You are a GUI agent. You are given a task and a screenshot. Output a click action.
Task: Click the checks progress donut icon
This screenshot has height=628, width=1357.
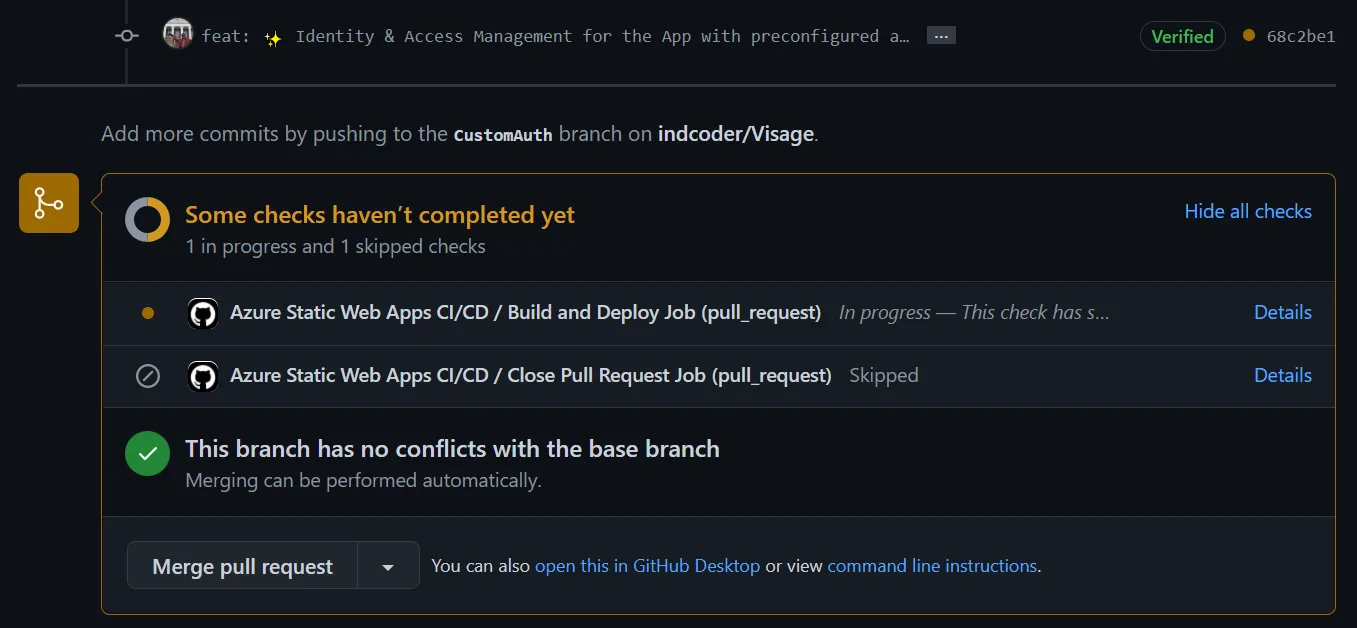147,219
